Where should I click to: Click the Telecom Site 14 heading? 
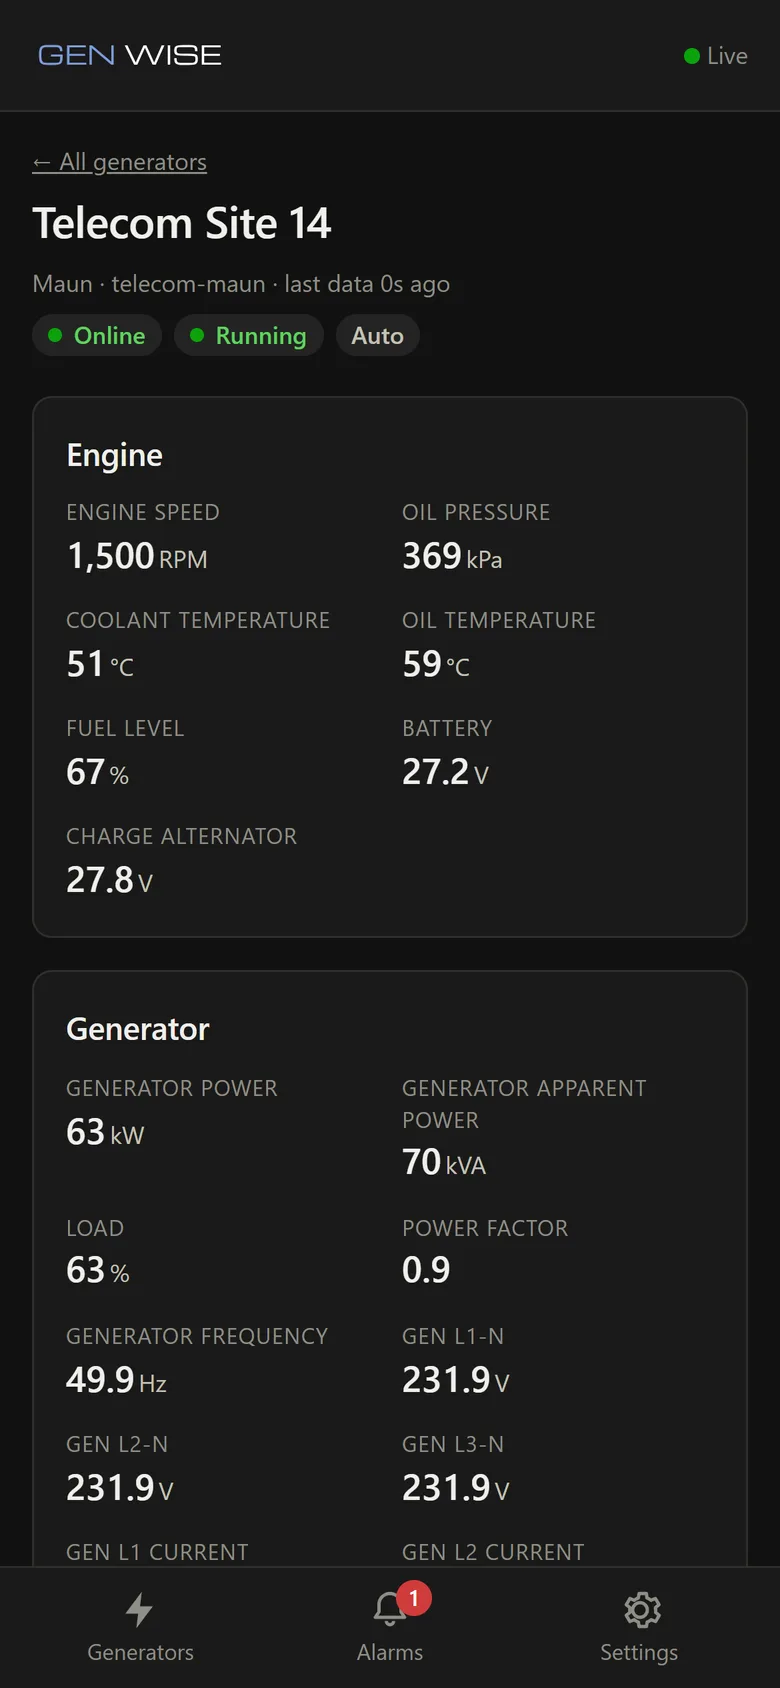click(181, 223)
